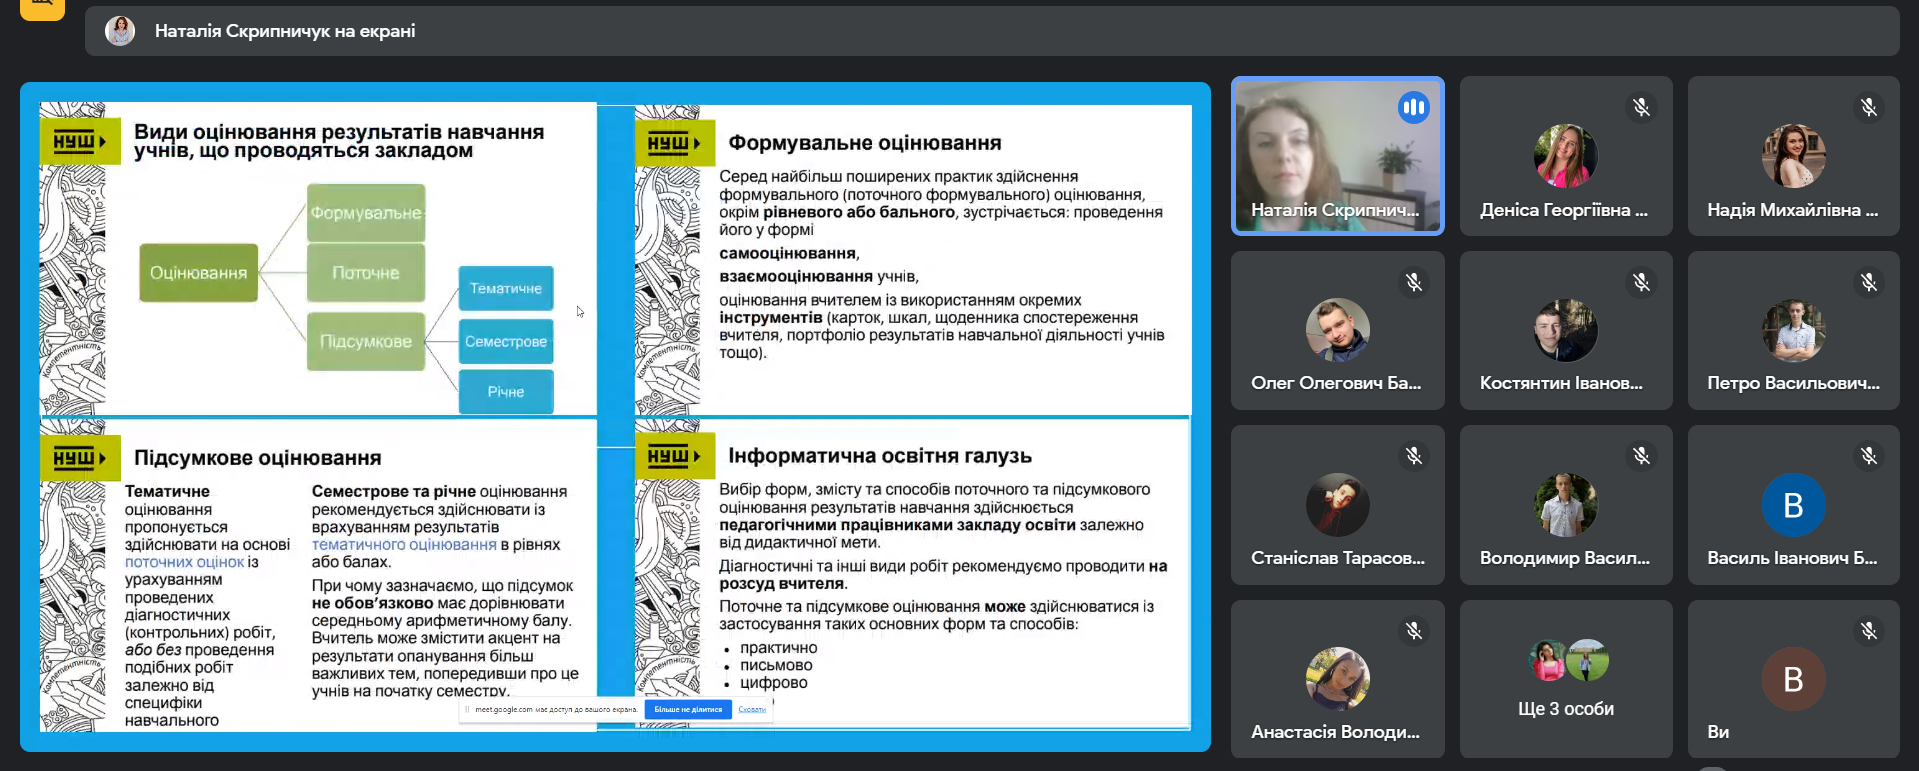Click the muted mic icon on Анастасія Володи's tile
Screen dimensions: 1919x771
coord(1414,631)
